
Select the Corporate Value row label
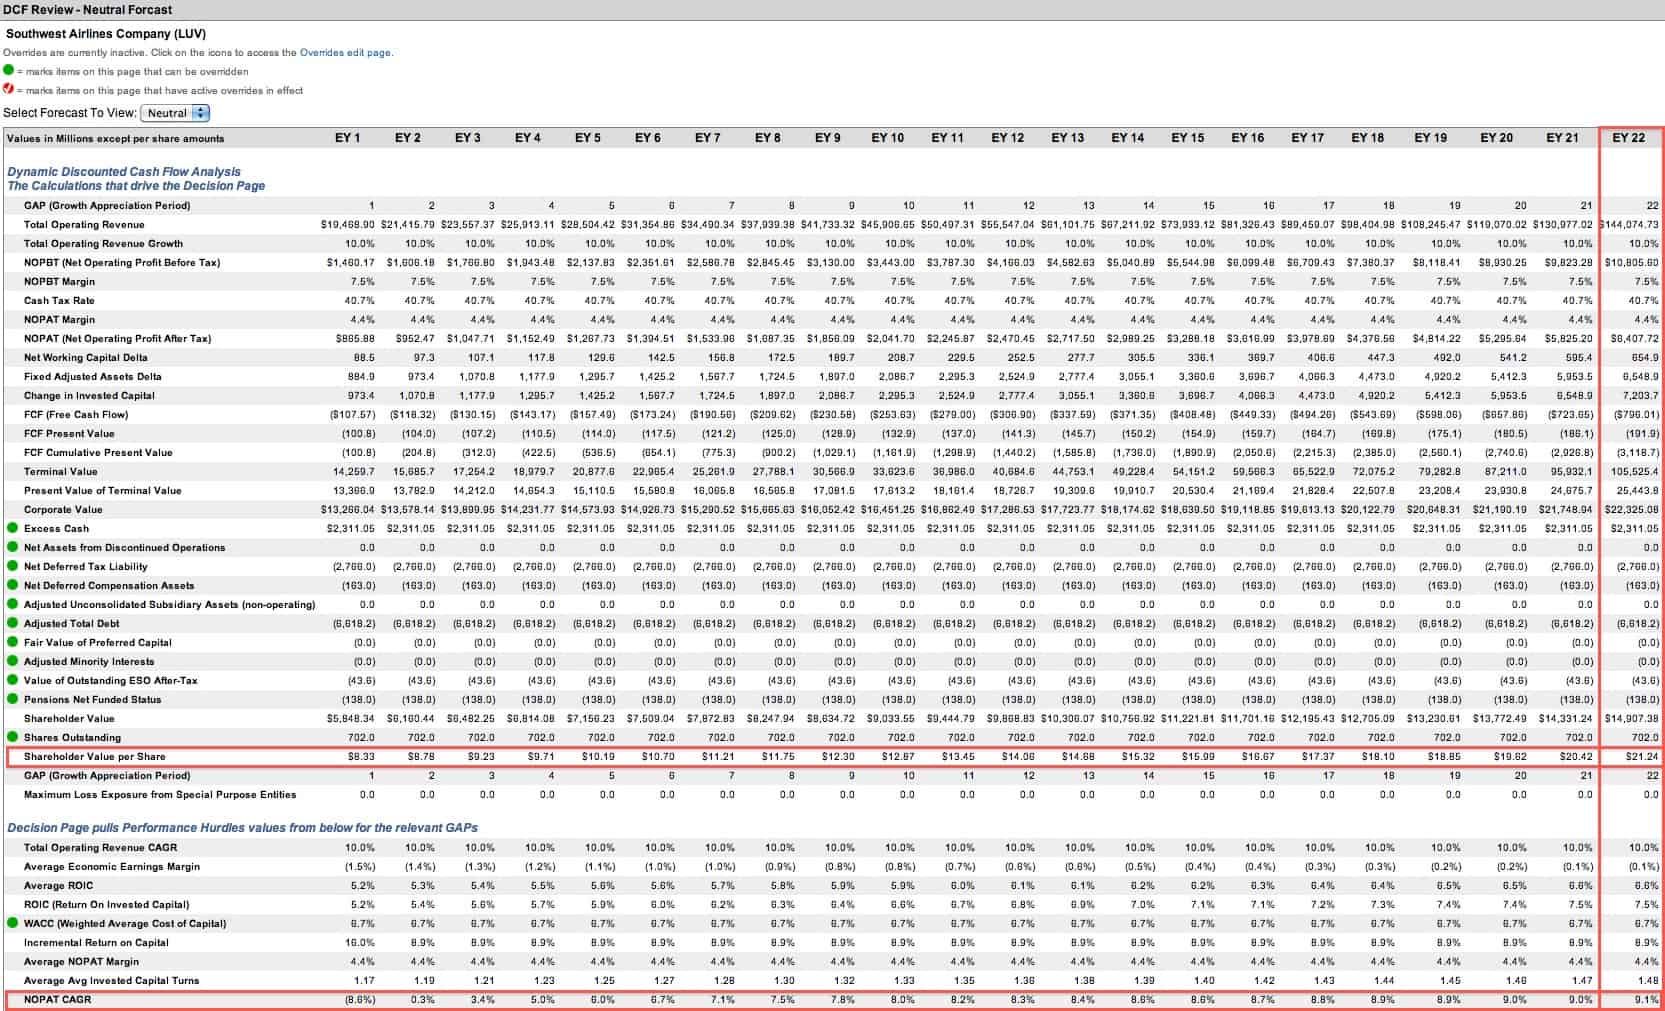click(x=63, y=509)
